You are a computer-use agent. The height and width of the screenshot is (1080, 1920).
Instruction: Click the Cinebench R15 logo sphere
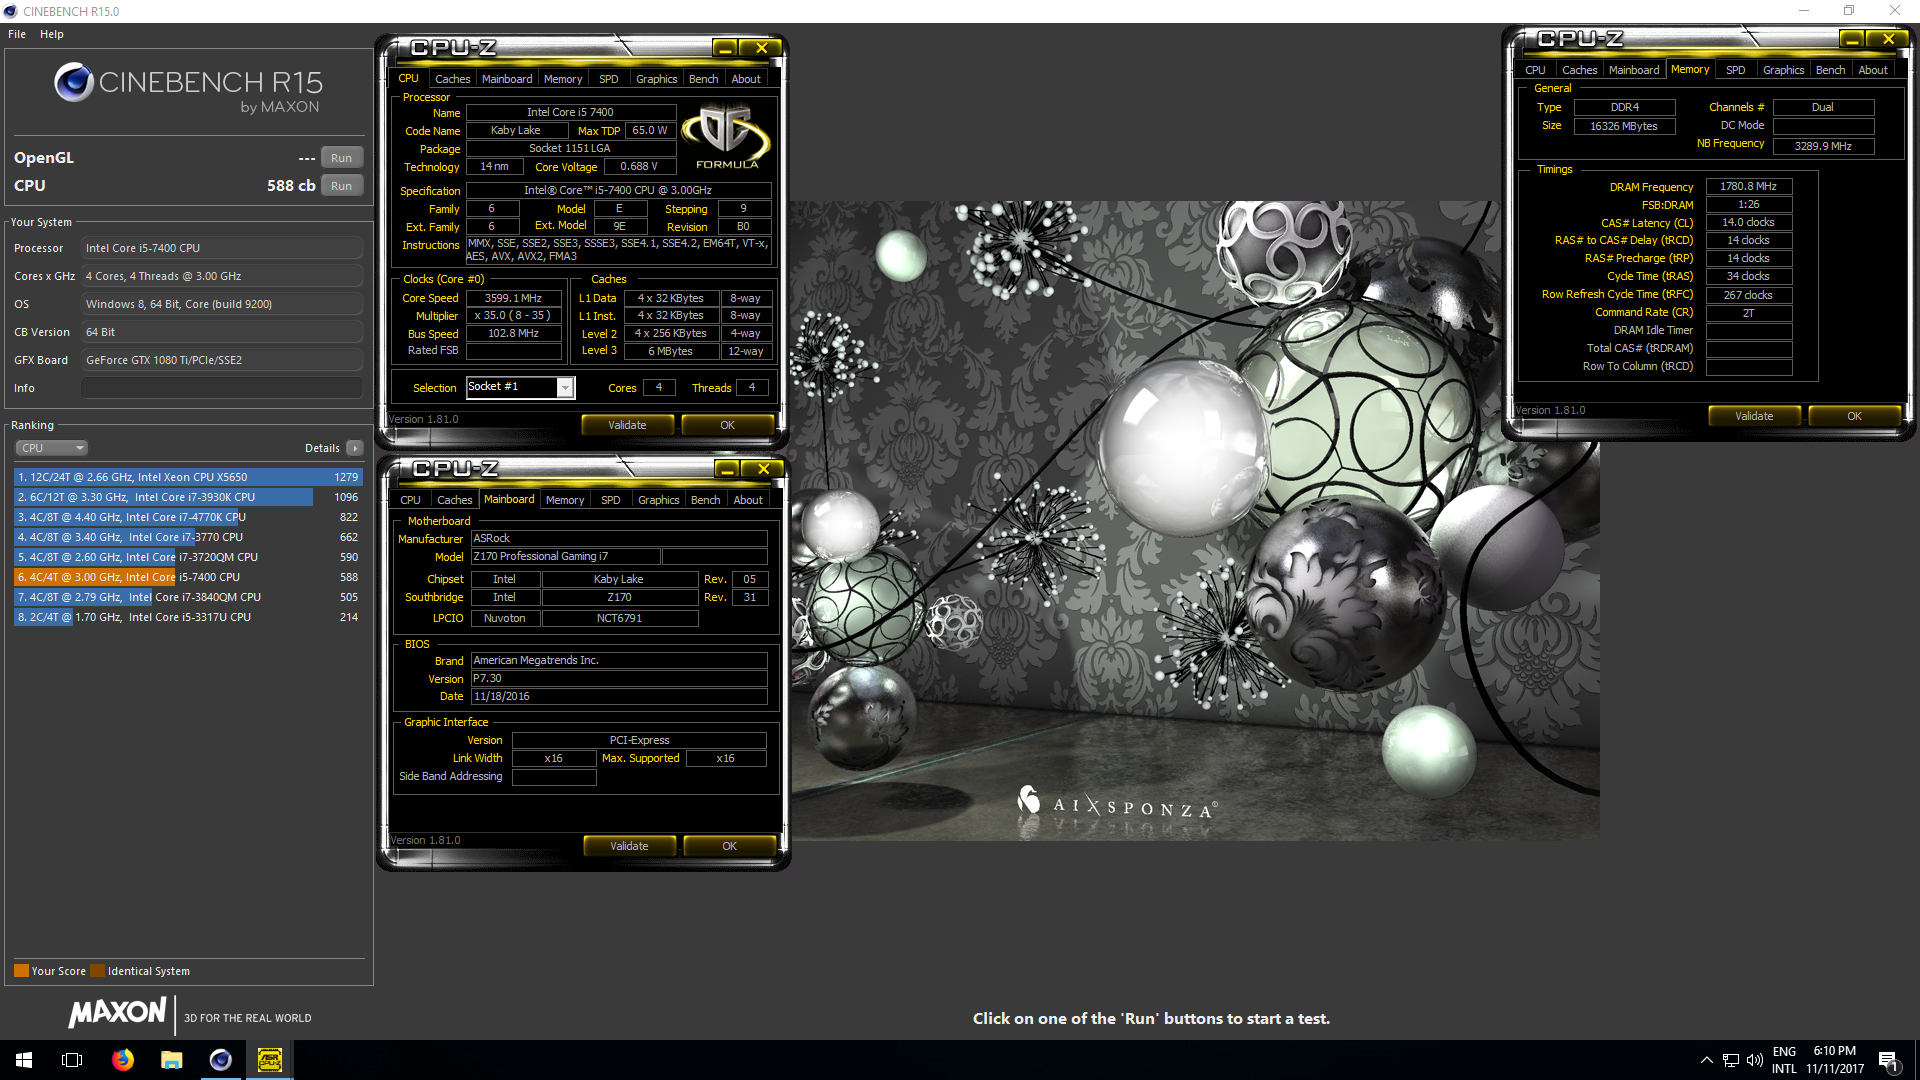pos(74,82)
